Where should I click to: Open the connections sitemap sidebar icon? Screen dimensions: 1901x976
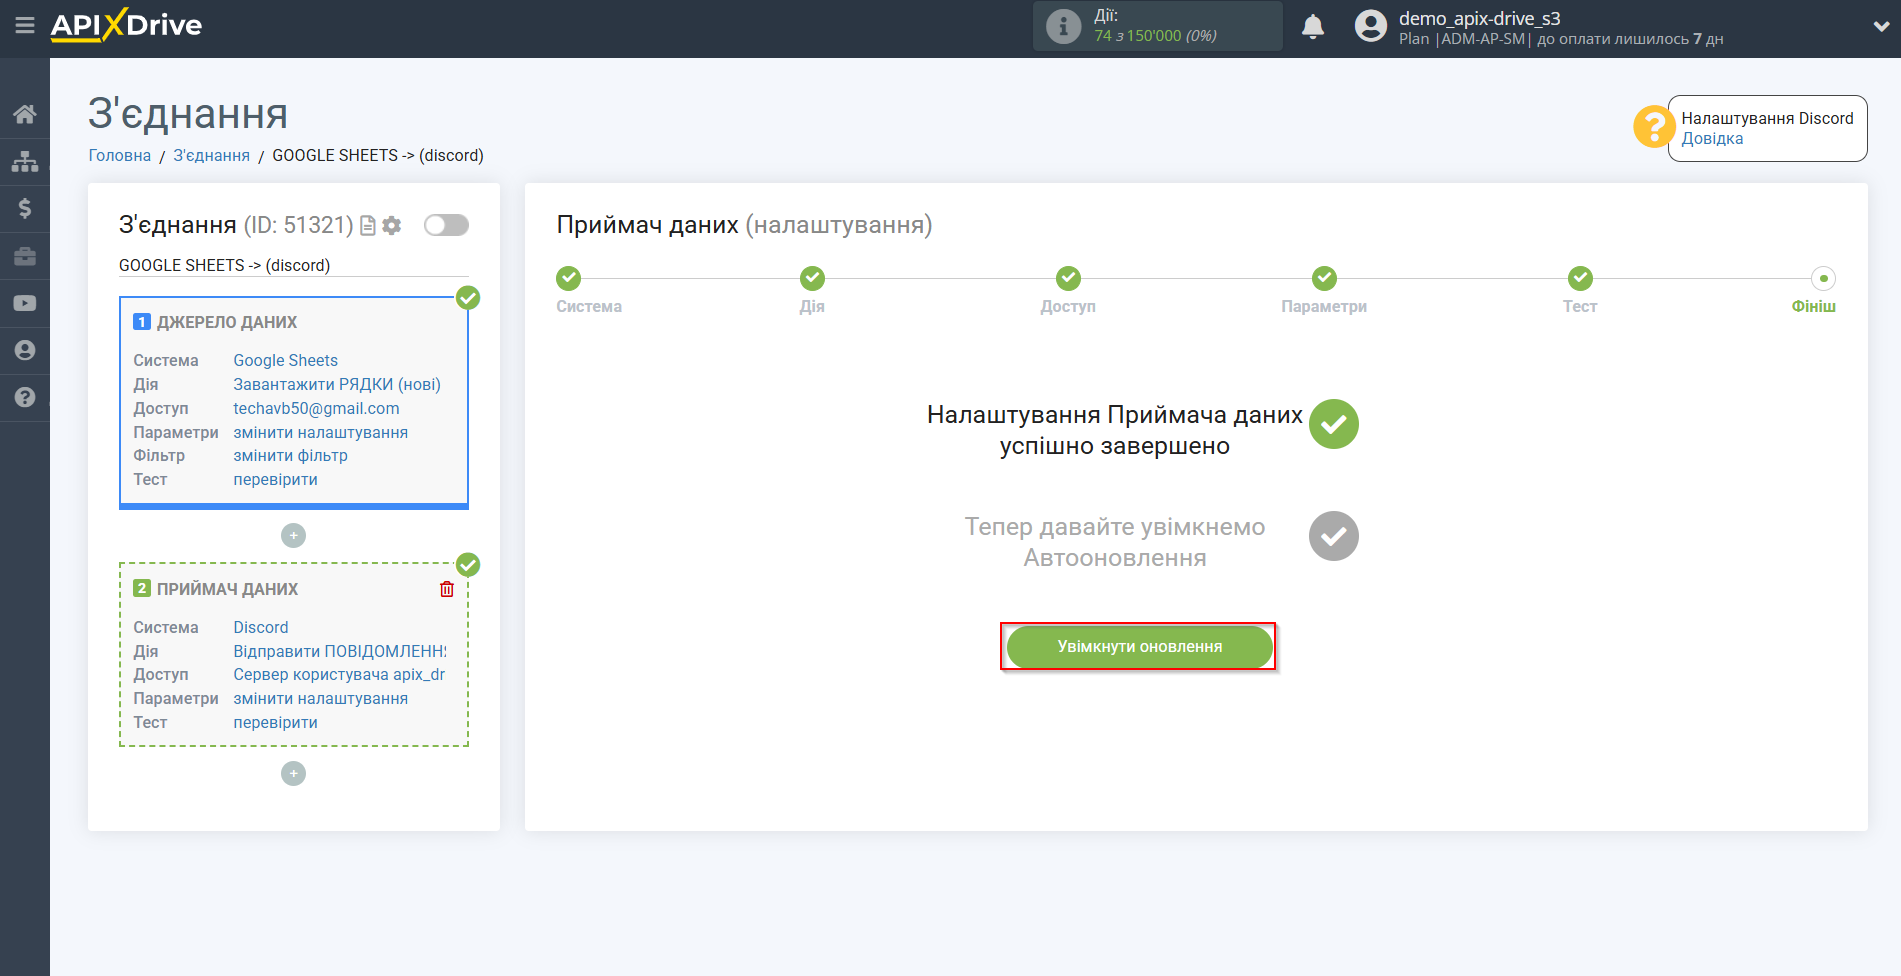[25, 161]
